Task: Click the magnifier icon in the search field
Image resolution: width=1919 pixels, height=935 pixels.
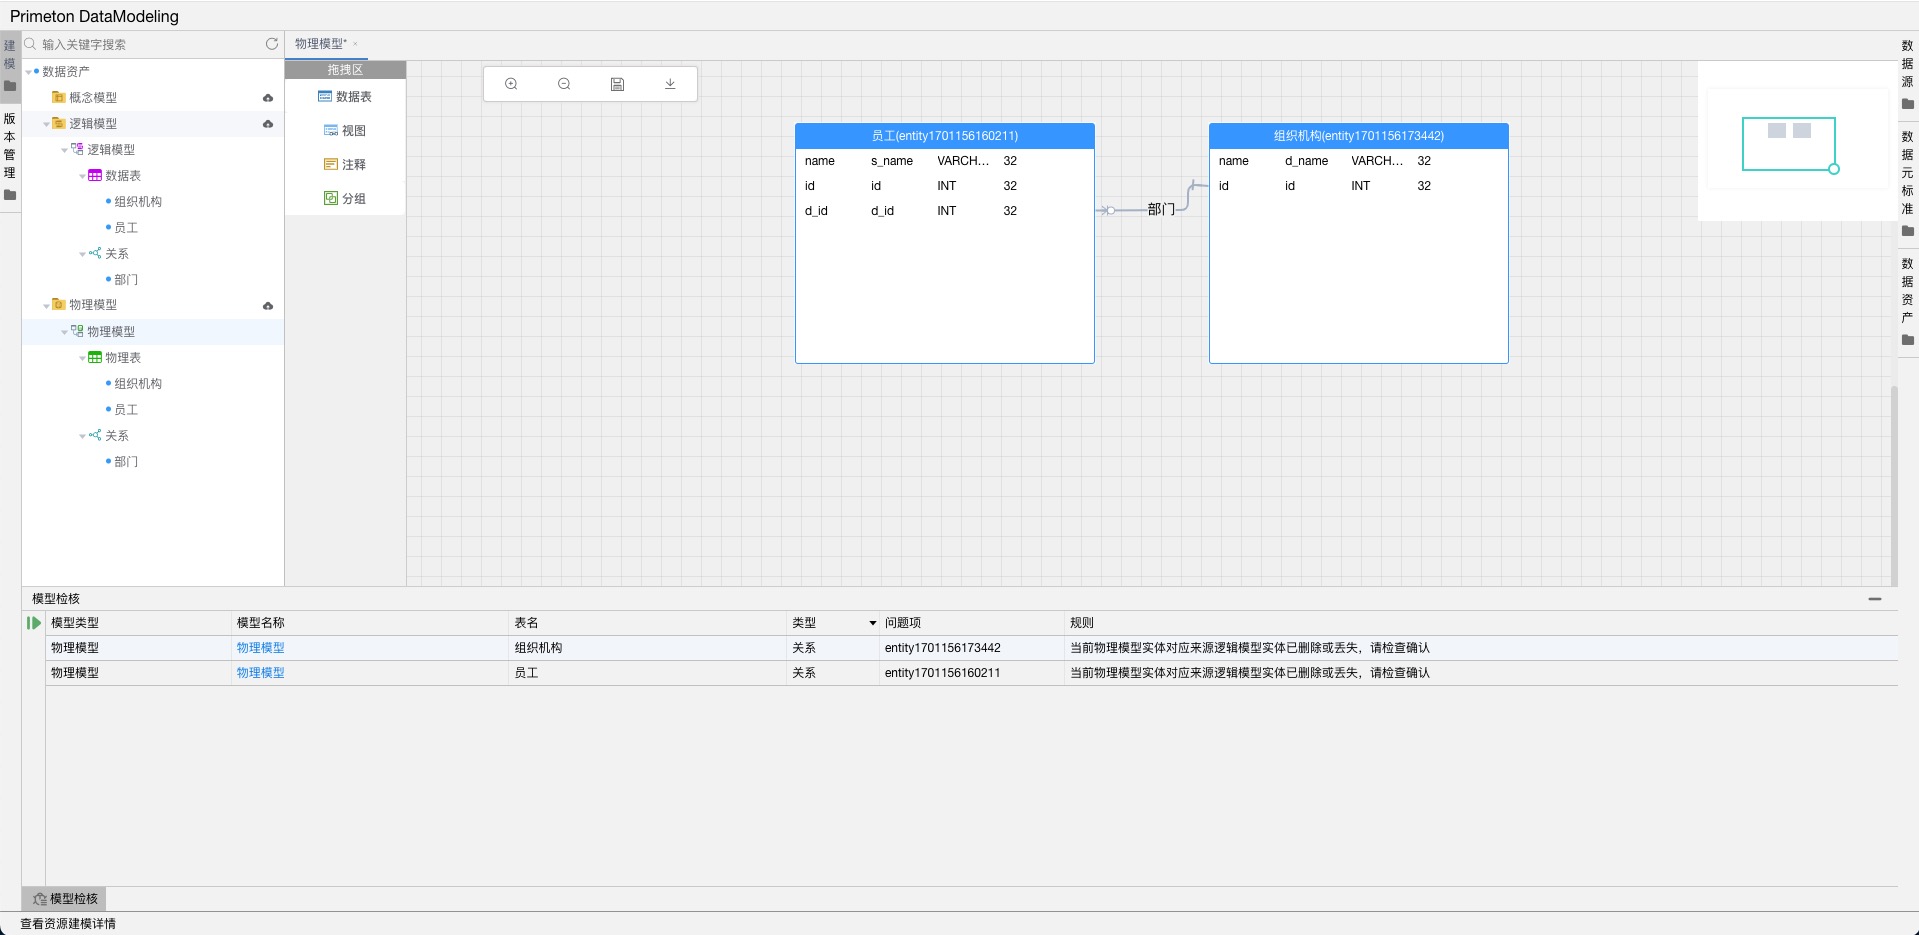Action: tap(30, 44)
